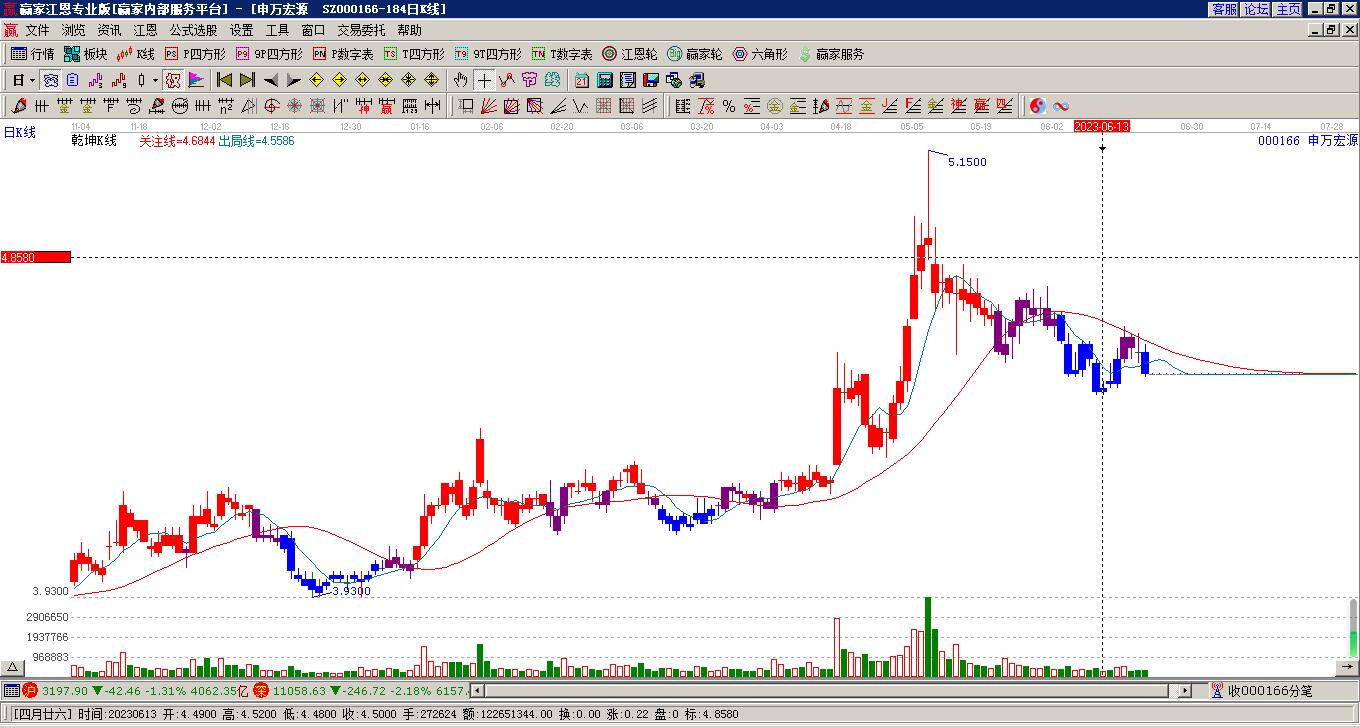1360x728 pixels.
Task: Toggle the 权 price adjustment button
Action: (x=173, y=80)
